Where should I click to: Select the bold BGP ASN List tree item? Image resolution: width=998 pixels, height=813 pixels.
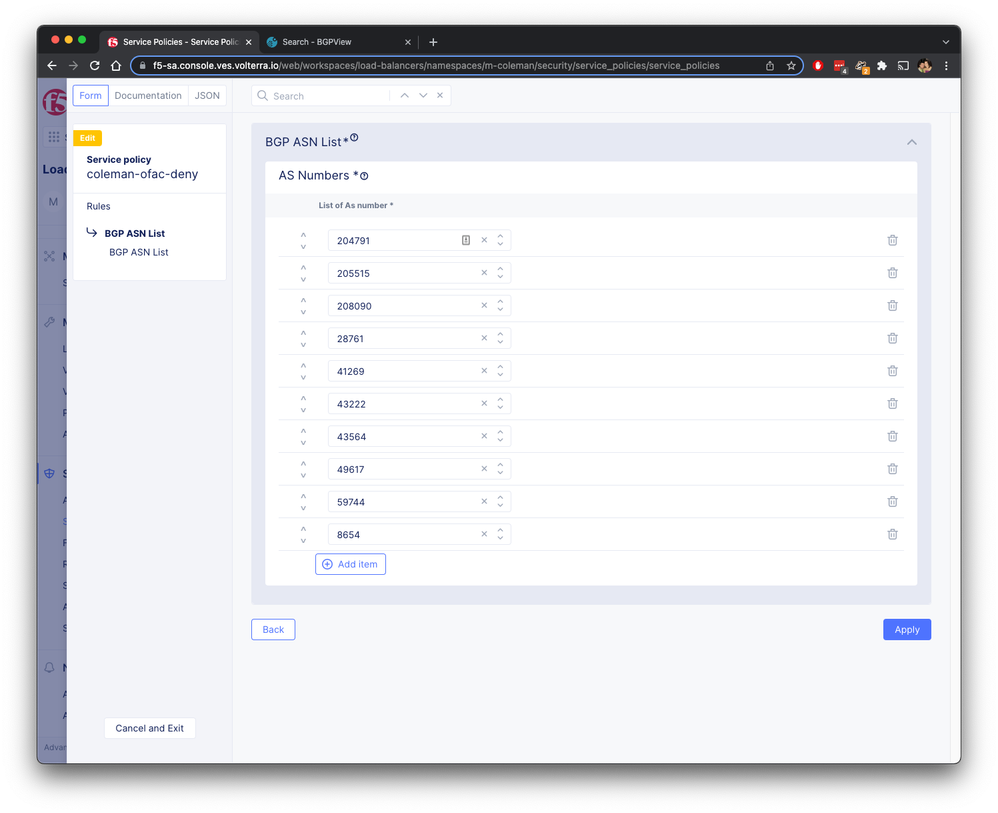tap(134, 234)
